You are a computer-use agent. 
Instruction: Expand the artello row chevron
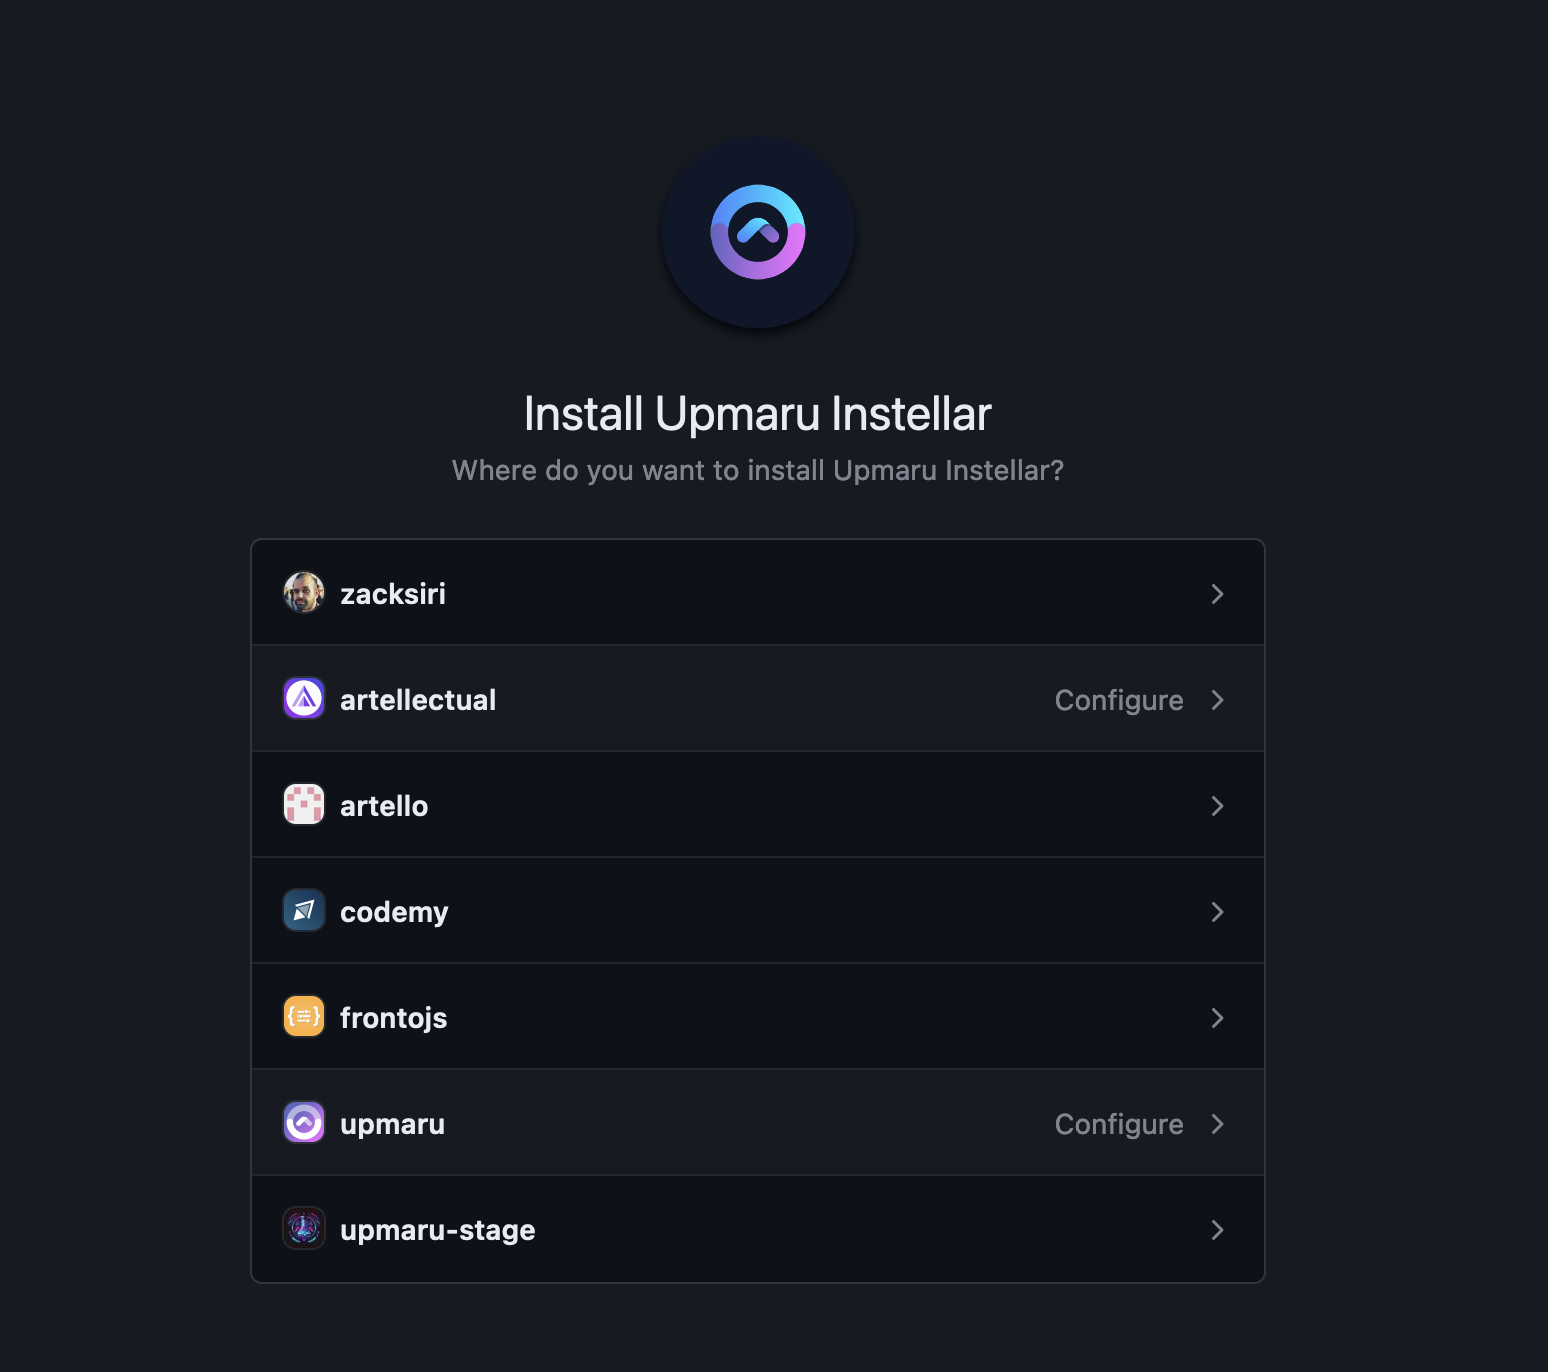tap(1218, 805)
